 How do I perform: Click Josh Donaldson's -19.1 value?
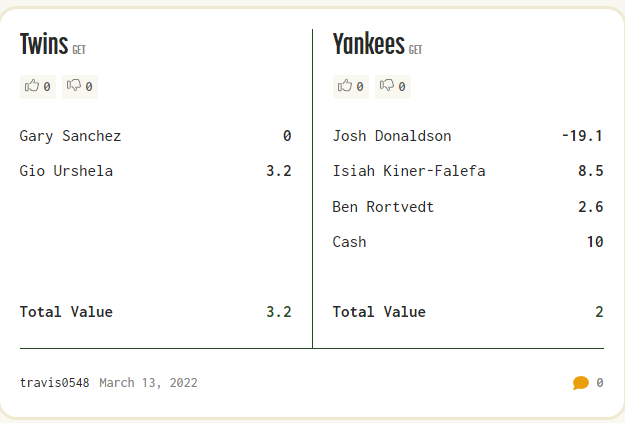pyautogui.click(x=582, y=136)
